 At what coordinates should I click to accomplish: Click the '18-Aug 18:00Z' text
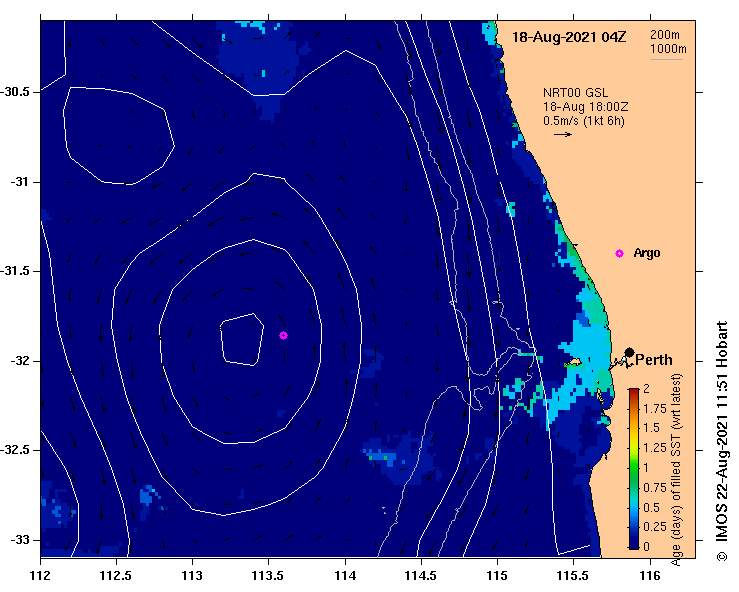pos(585,107)
